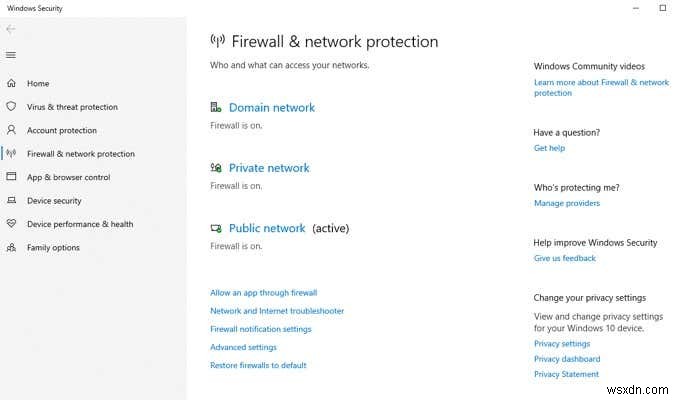Click the back arrow icon

click(11, 29)
